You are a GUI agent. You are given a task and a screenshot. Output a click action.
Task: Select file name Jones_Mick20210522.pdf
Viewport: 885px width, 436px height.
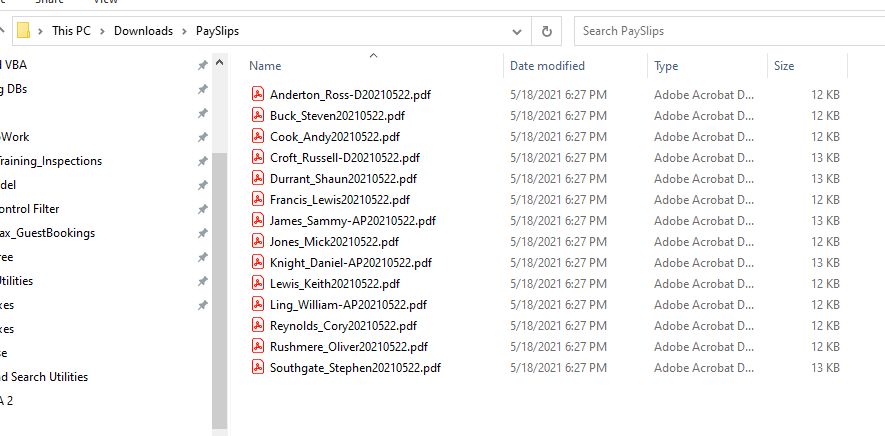click(334, 242)
